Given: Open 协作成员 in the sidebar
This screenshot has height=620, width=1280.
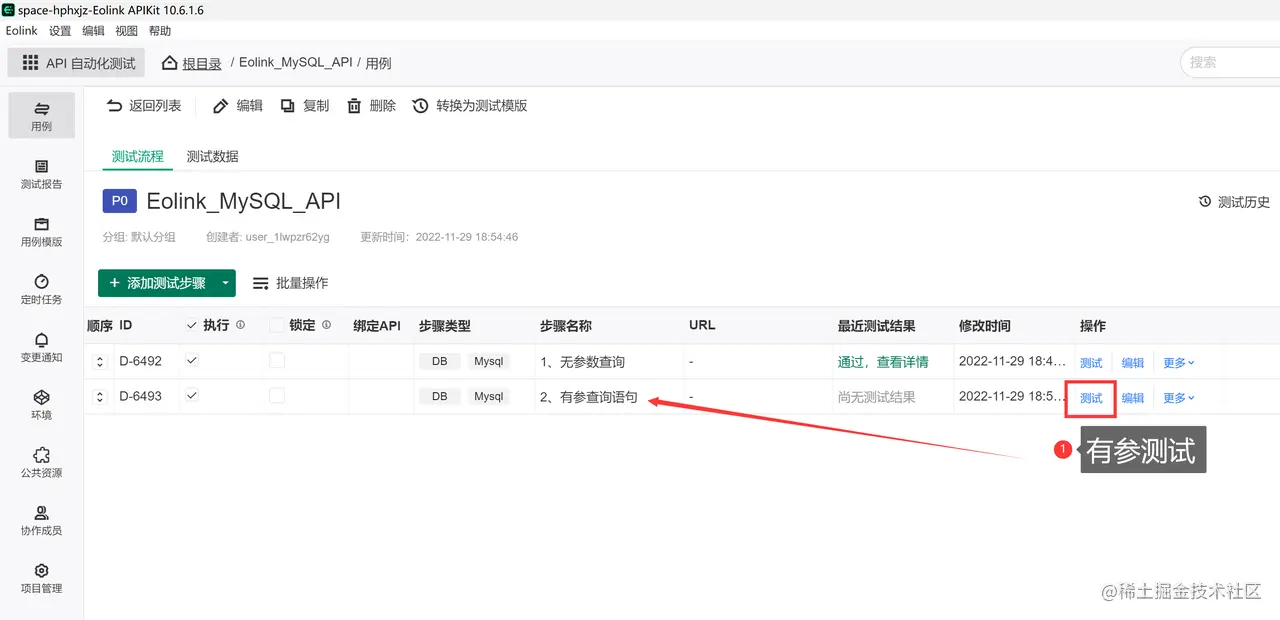Looking at the screenshot, I should coord(41,520).
